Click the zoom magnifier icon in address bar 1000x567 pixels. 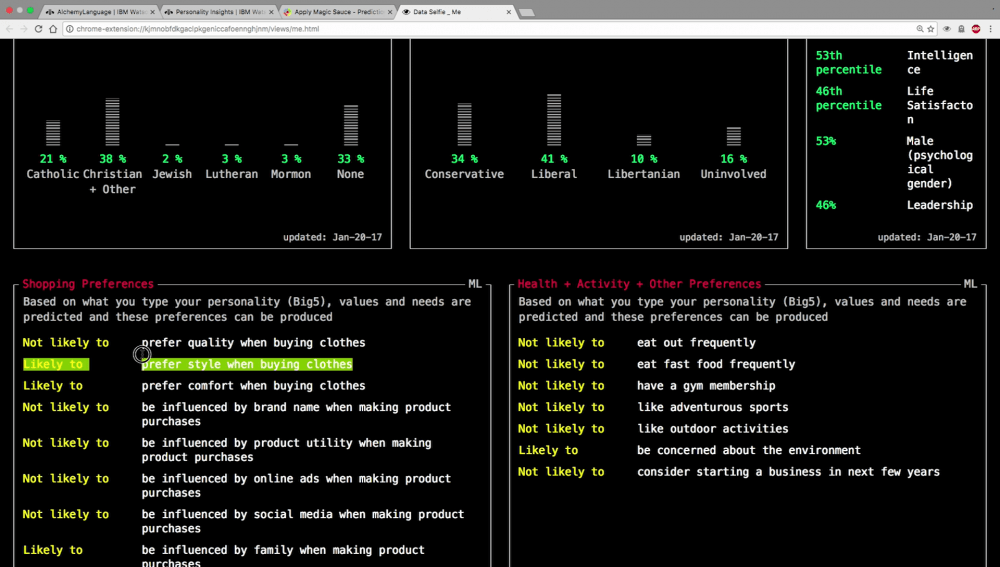pos(917,29)
